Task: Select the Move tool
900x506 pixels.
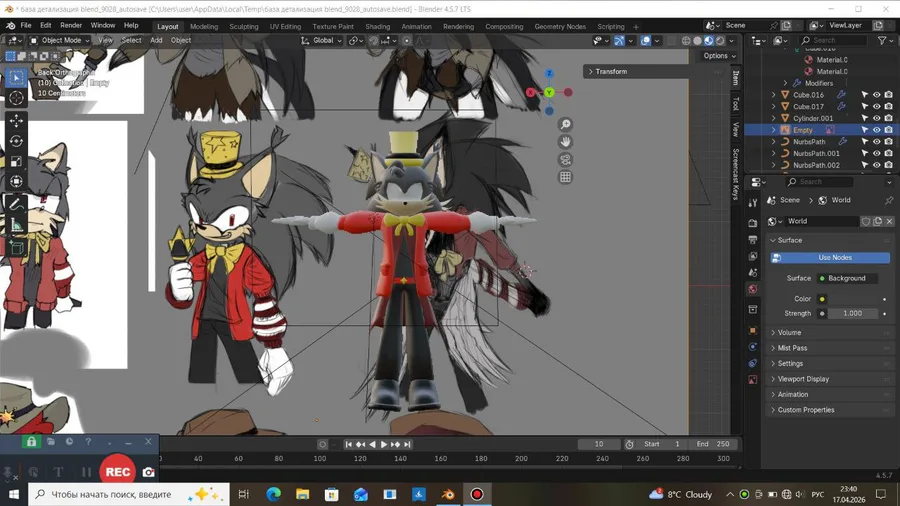Action: tap(16, 120)
